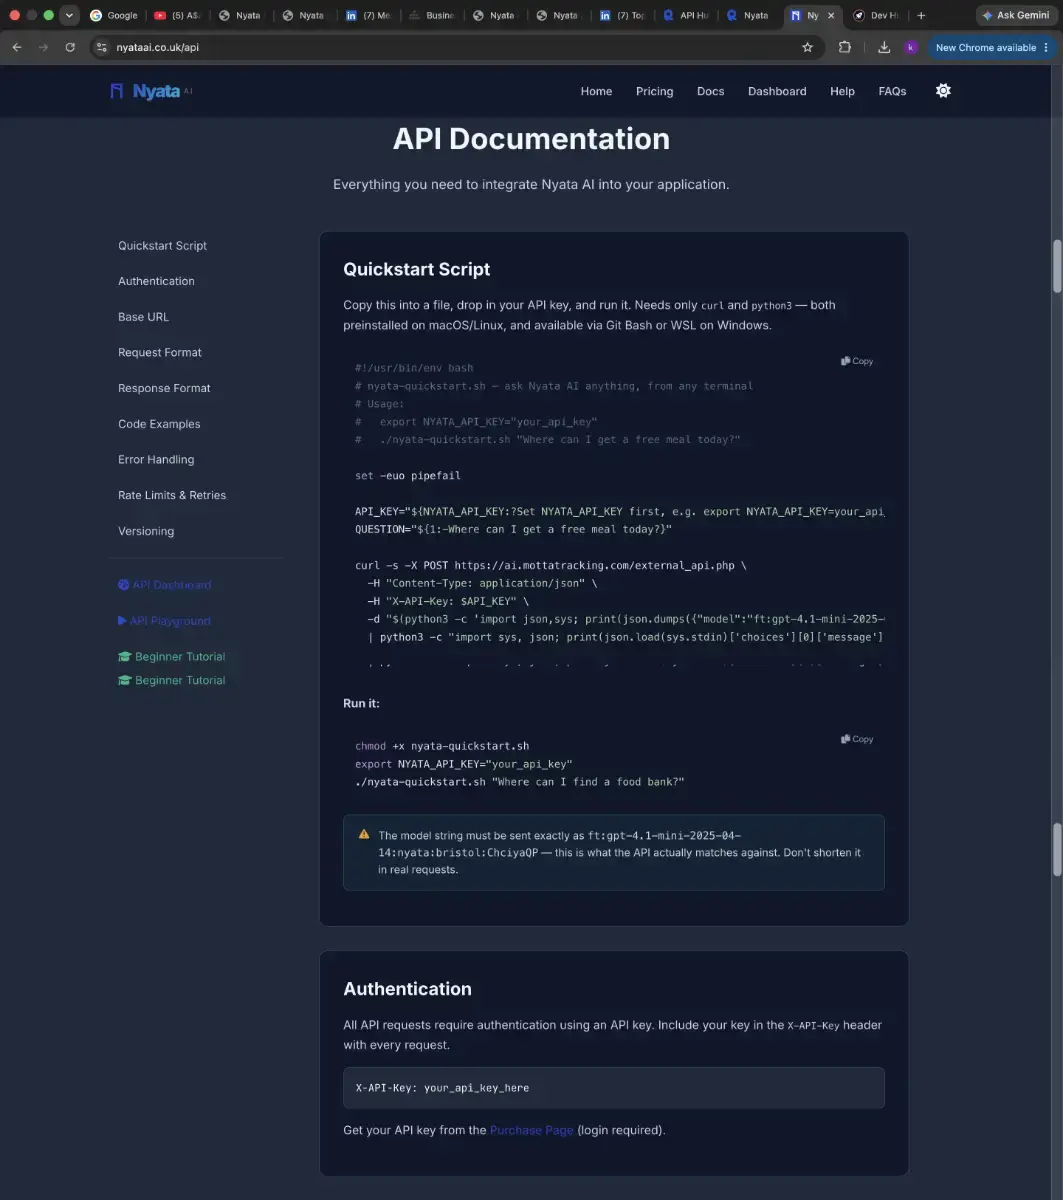Viewport: 1063px width, 1200px height.
Task: Open Pricing in the site navigation
Action: (654, 91)
